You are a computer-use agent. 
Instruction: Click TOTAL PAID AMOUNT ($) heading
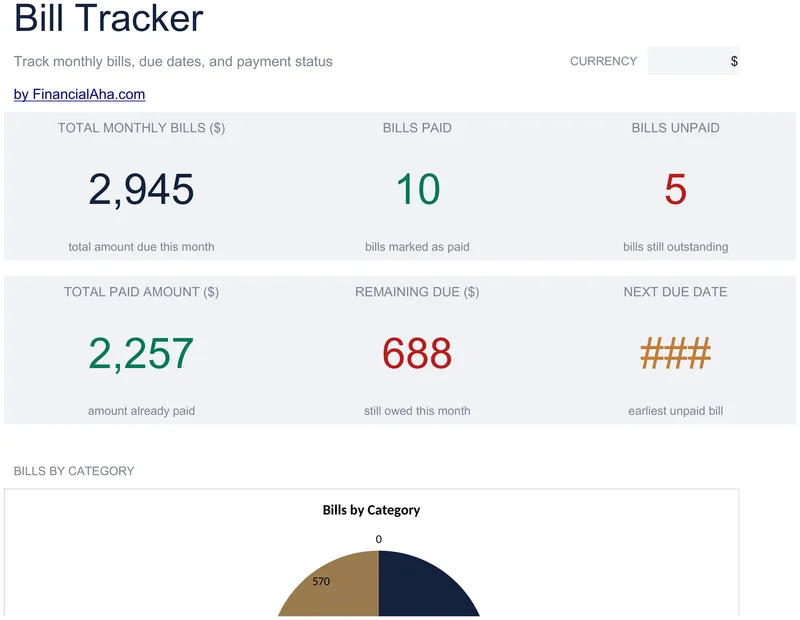coord(141,292)
